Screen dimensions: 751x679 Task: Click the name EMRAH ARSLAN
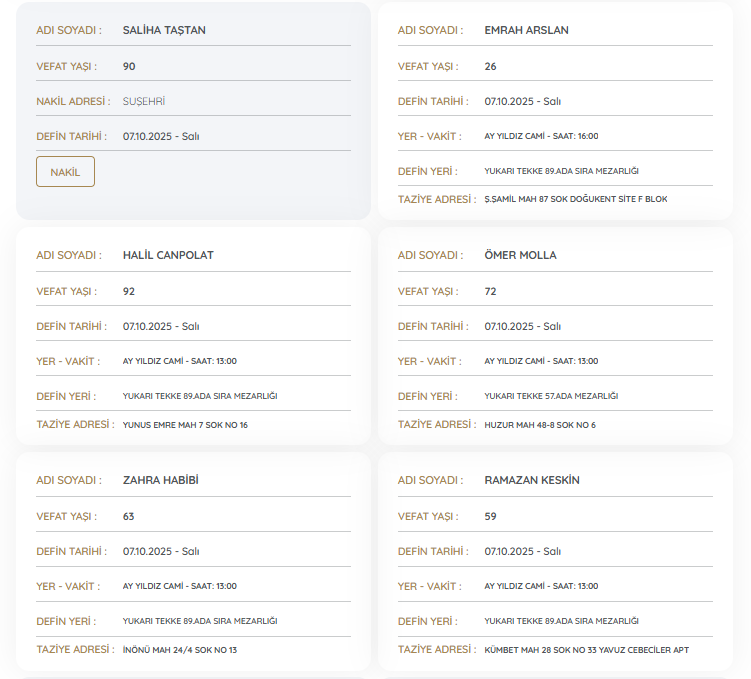click(x=526, y=30)
